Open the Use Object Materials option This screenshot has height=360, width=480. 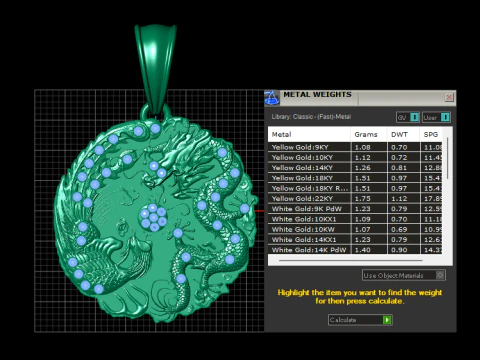coord(404,275)
